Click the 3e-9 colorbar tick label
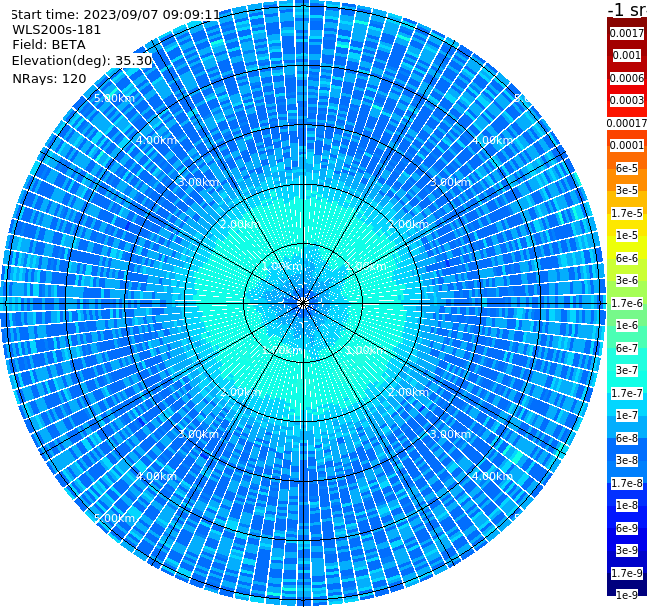647x607 pixels. pos(627,550)
